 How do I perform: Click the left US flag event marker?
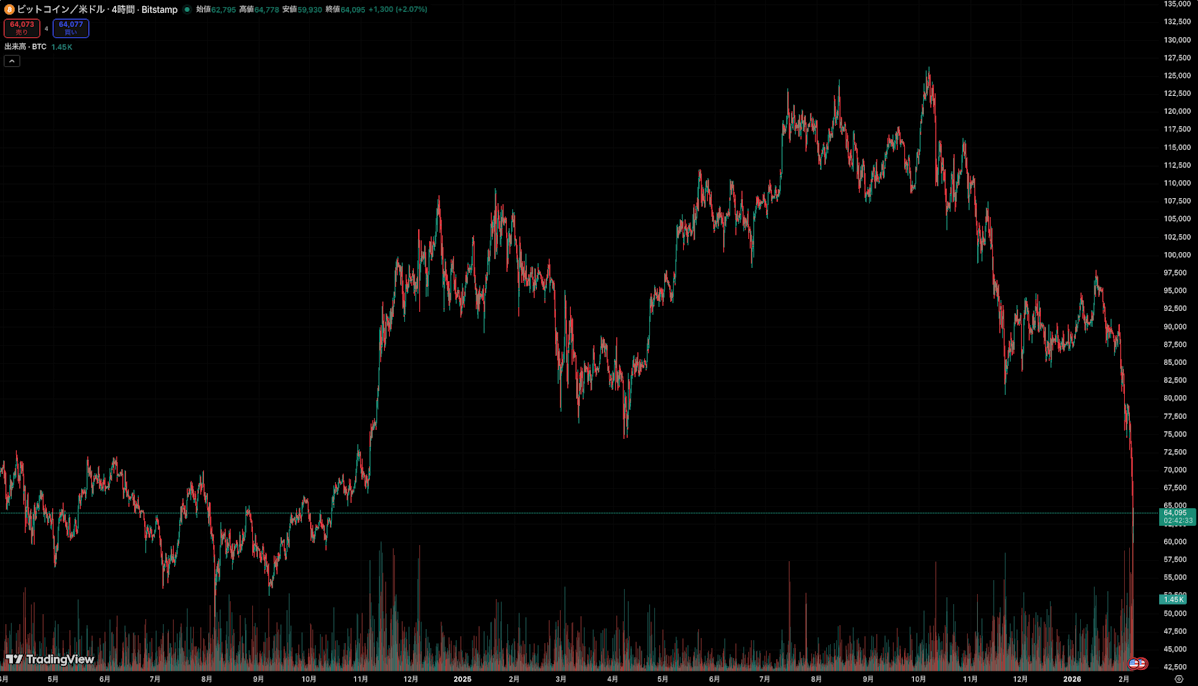tap(1133, 663)
